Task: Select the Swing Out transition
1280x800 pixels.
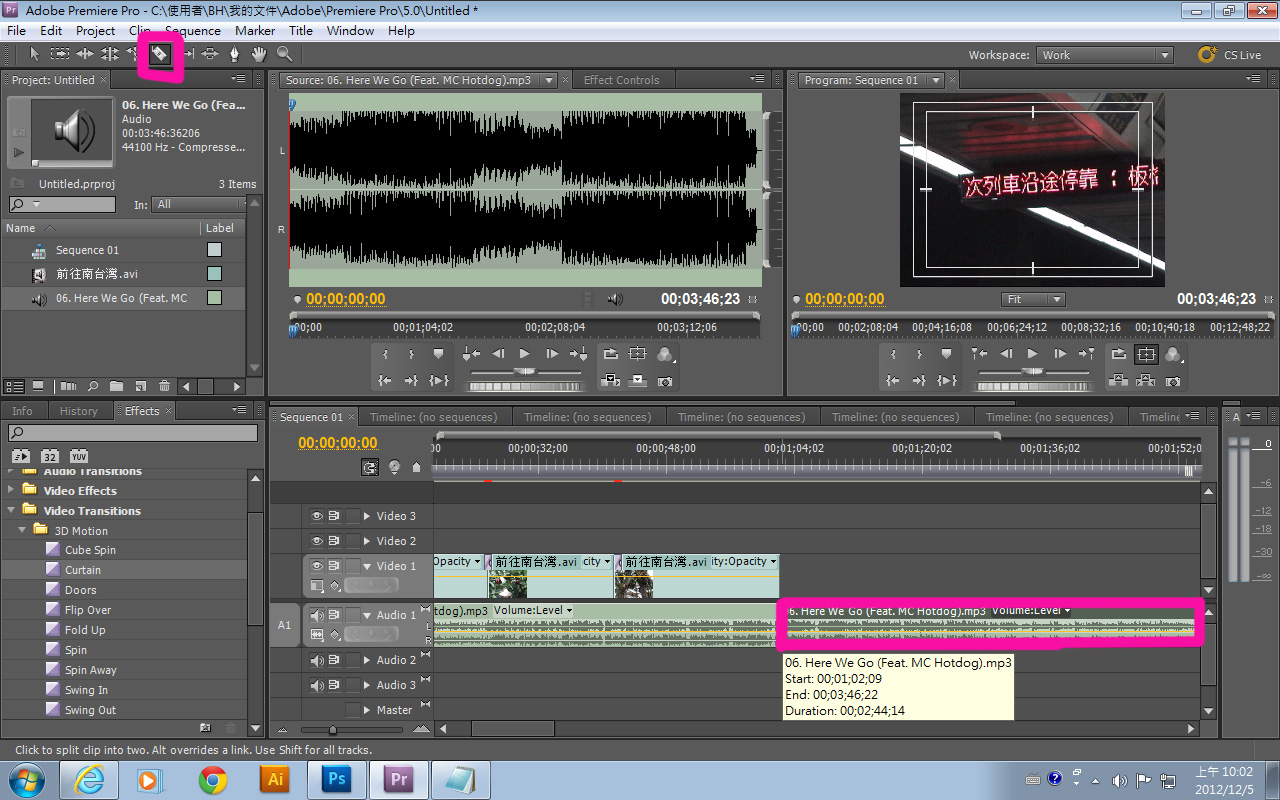Action: (90, 710)
